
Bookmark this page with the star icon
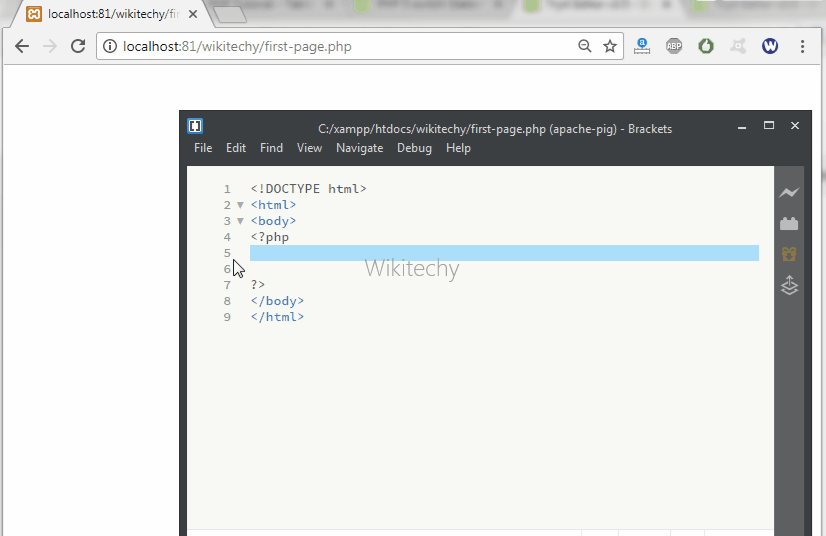pos(610,46)
